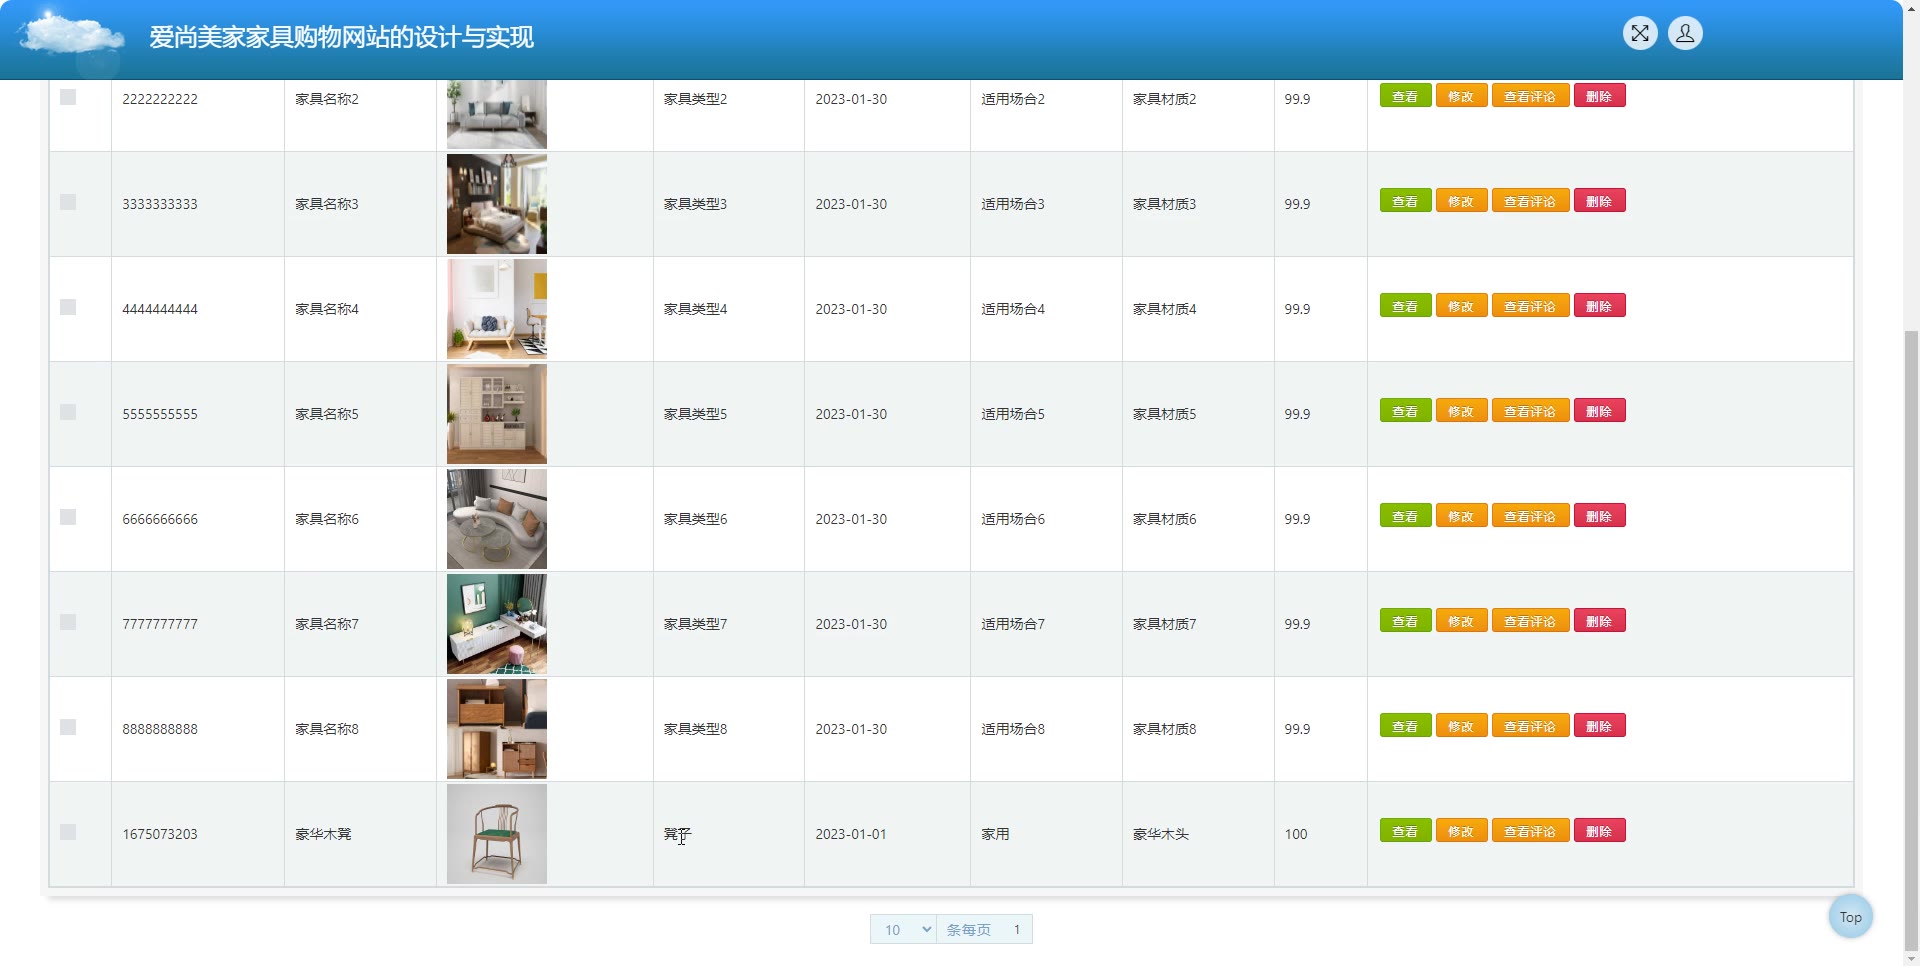Open the 家具名称6 curved sofa thumbnail
Image resolution: width=1920 pixels, height=966 pixels.
pos(497,519)
